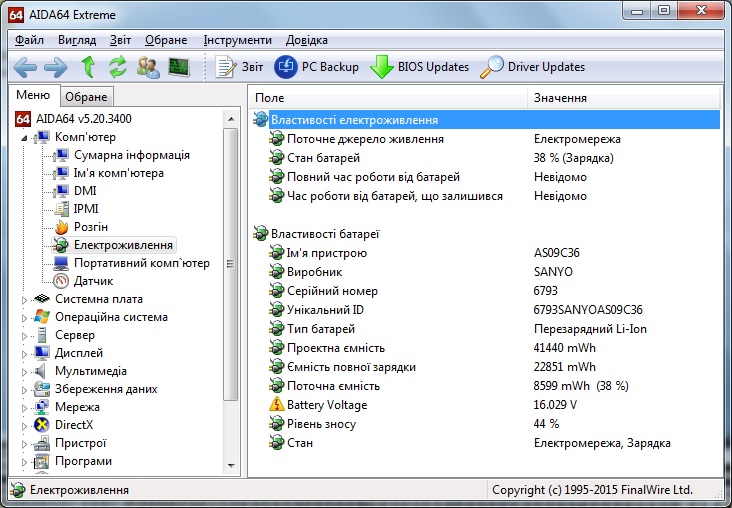Click the Forward navigation arrow icon
The width and height of the screenshot is (732, 508).
[x=56, y=68]
